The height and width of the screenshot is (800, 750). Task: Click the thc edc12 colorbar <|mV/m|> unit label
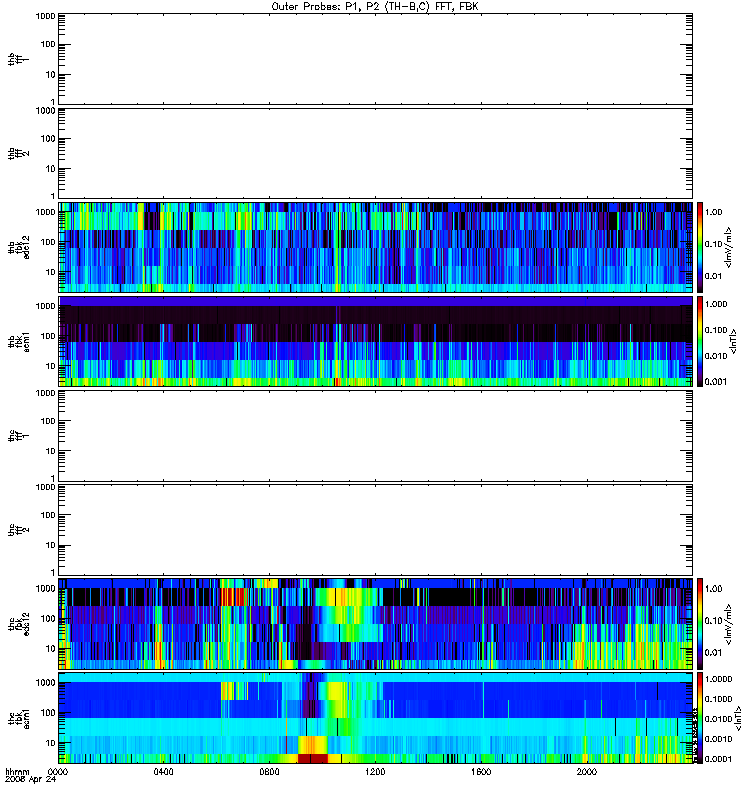[729, 624]
